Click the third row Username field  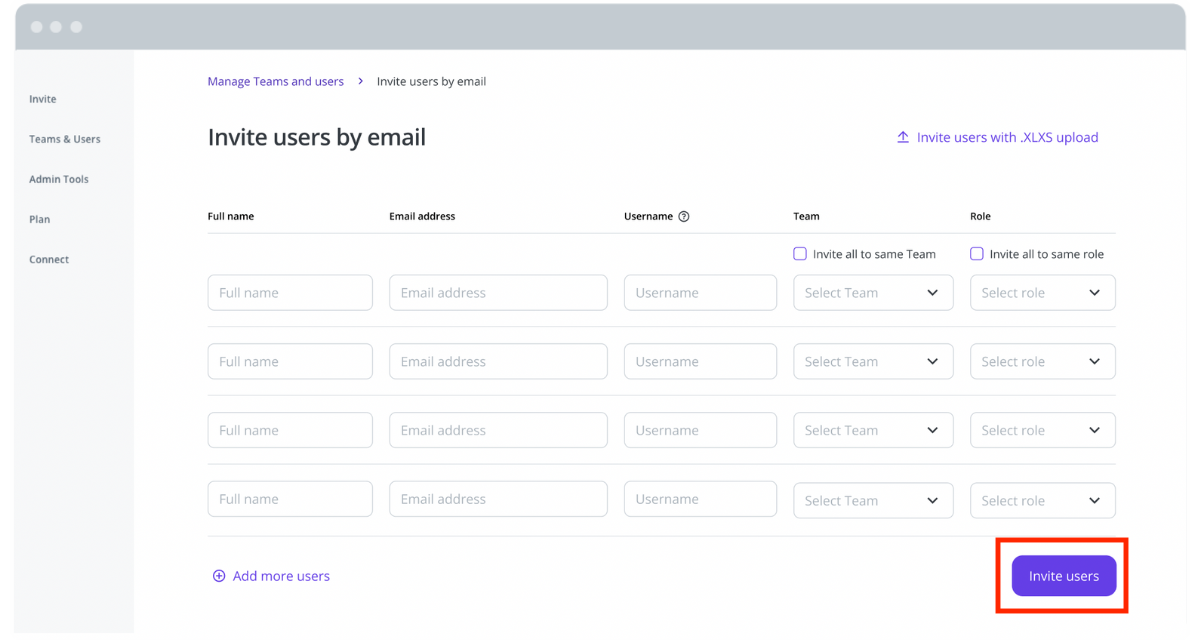click(x=700, y=431)
